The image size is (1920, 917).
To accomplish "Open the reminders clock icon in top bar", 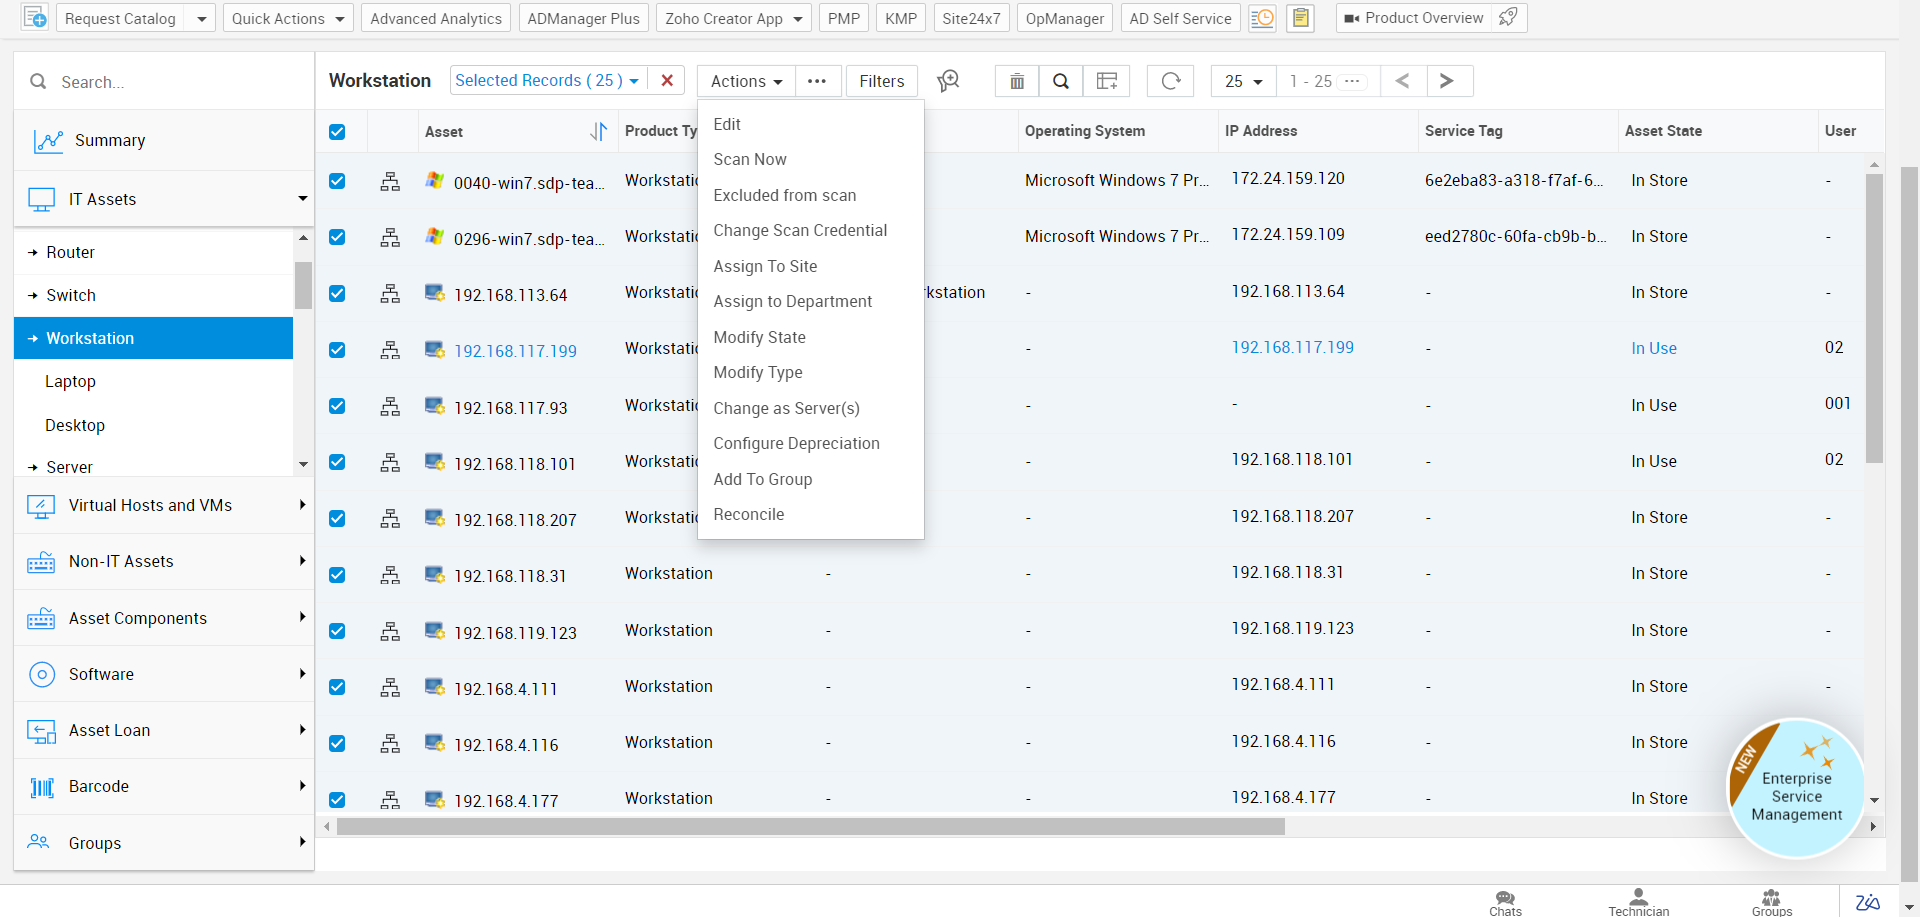I will pyautogui.click(x=1263, y=18).
